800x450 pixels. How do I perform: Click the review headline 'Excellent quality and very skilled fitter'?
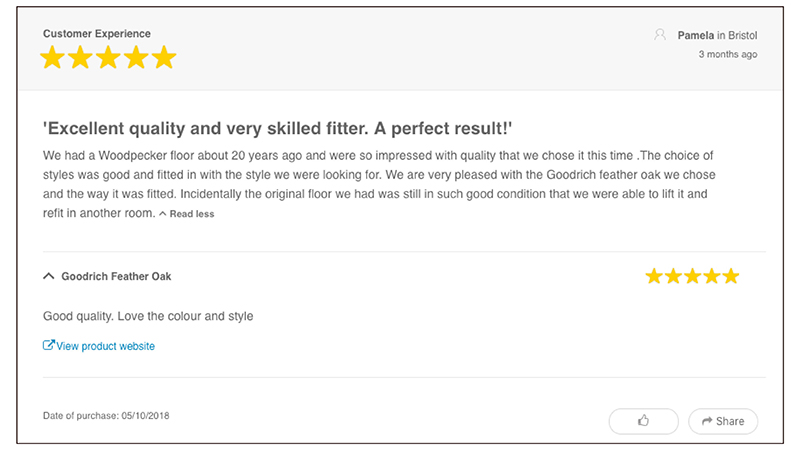click(x=278, y=129)
